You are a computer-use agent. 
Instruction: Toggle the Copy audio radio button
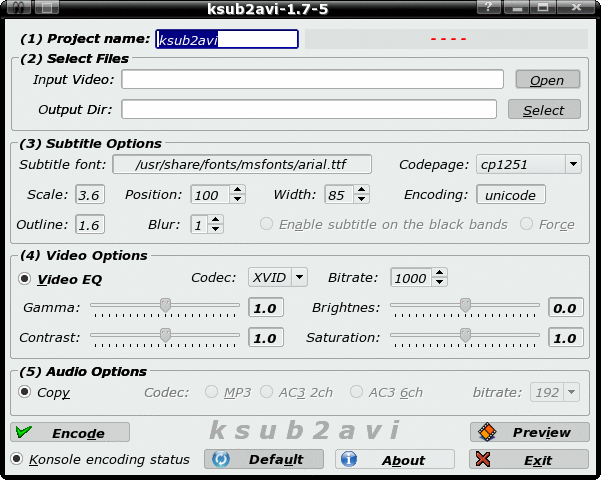click(x=25, y=392)
